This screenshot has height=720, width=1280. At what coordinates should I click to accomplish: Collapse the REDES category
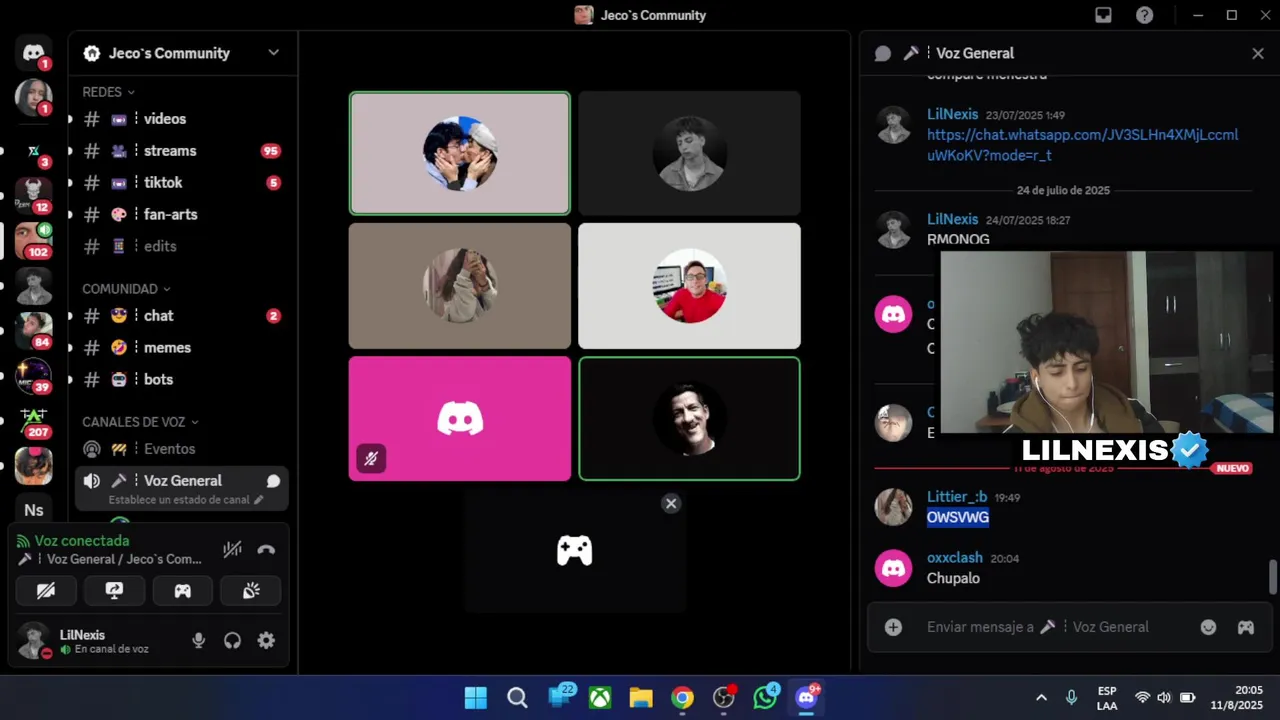point(108,92)
